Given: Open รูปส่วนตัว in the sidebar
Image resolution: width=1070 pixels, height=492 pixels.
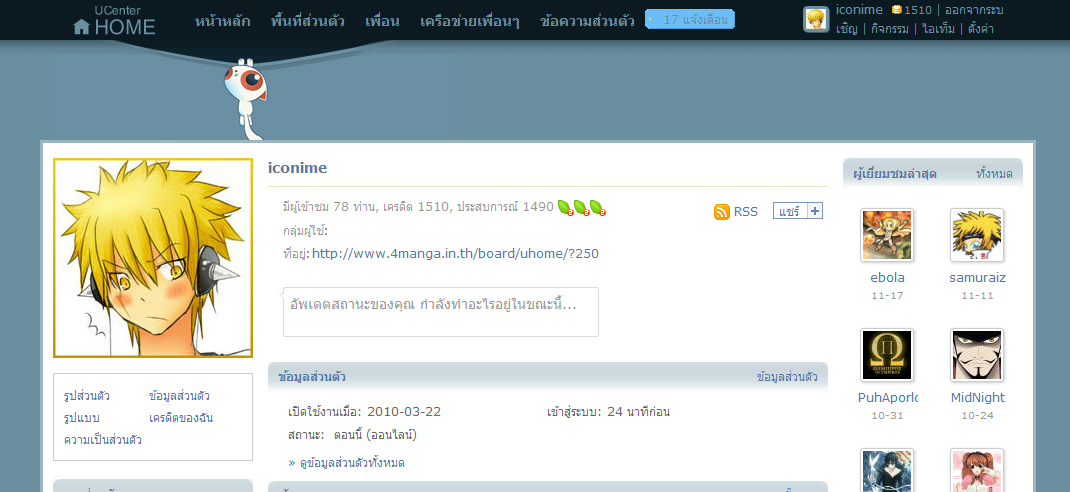Looking at the screenshot, I should click(87, 396).
